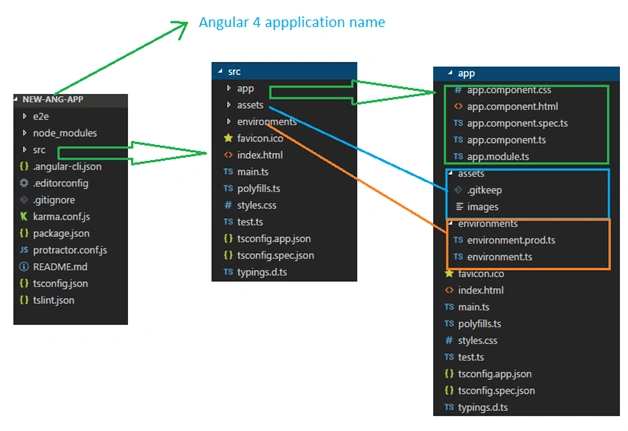The width and height of the screenshot is (628, 431).
Task: Click the favicon.ico star icon in src panel
Action: pyautogui.click(x=228, y=138)
